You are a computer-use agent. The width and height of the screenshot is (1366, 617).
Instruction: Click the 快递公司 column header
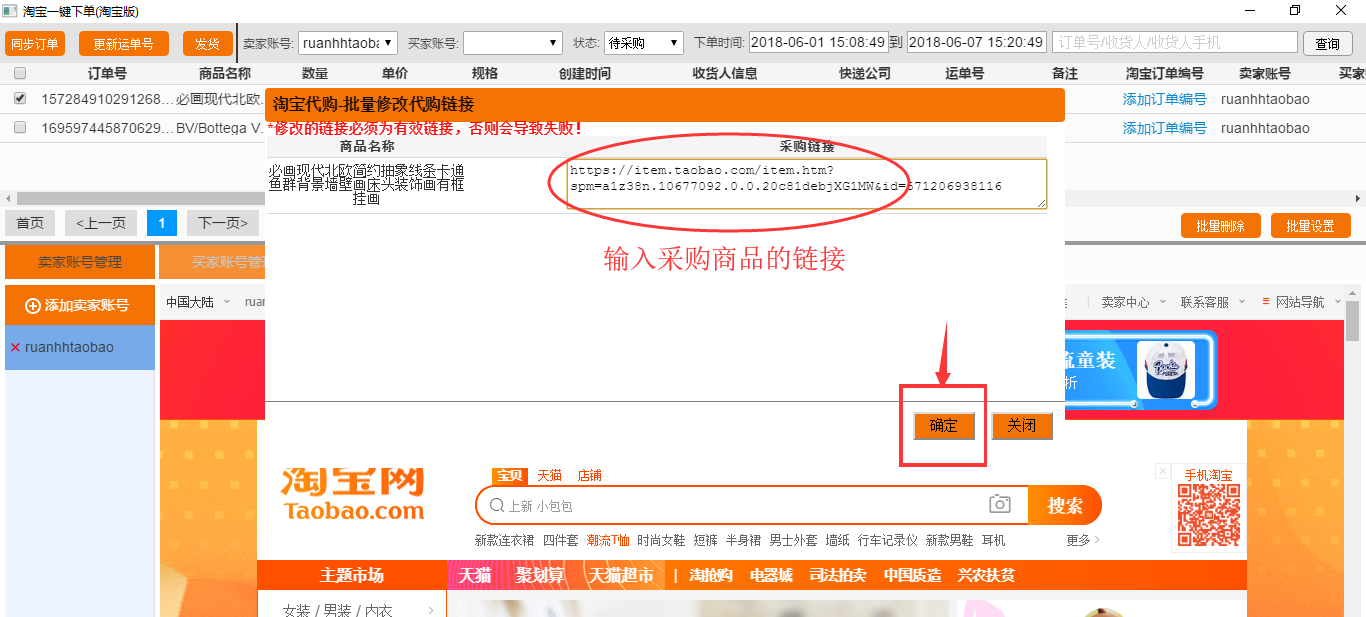pos(865,73)
